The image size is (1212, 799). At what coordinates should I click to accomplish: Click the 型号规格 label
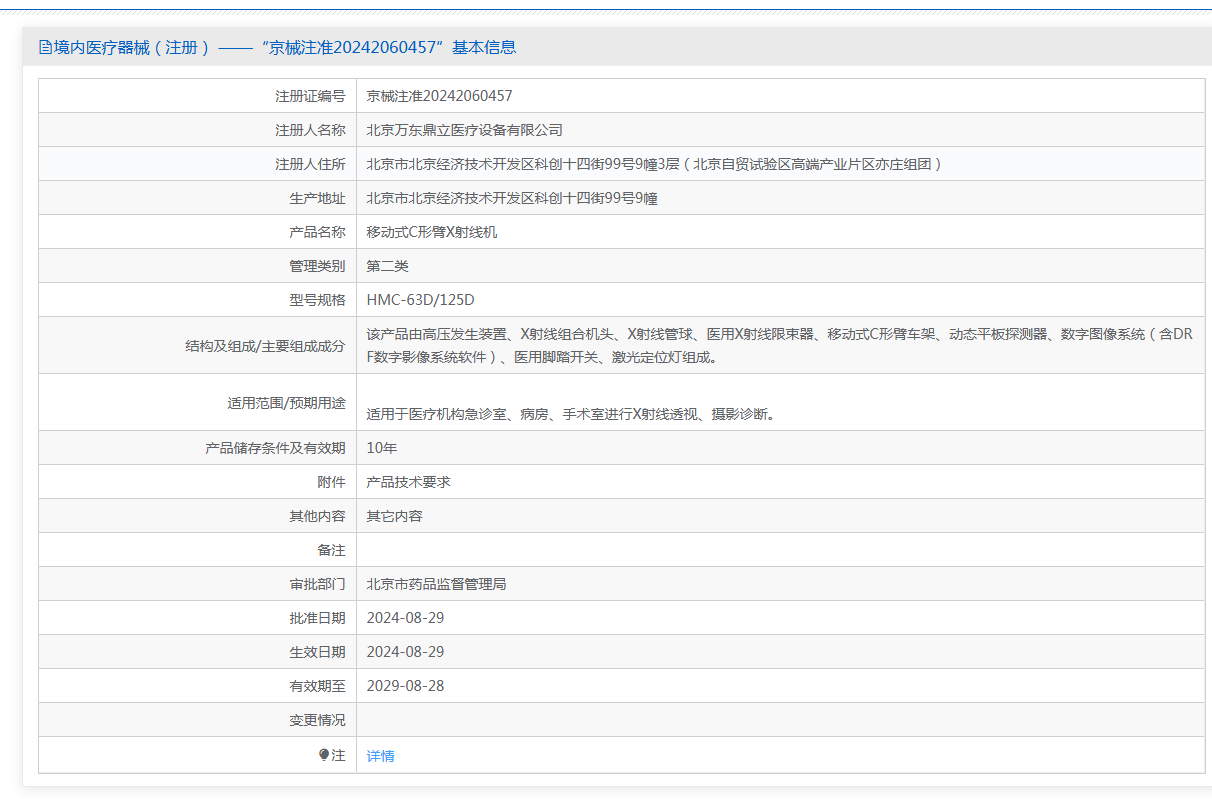coord(317,300)
